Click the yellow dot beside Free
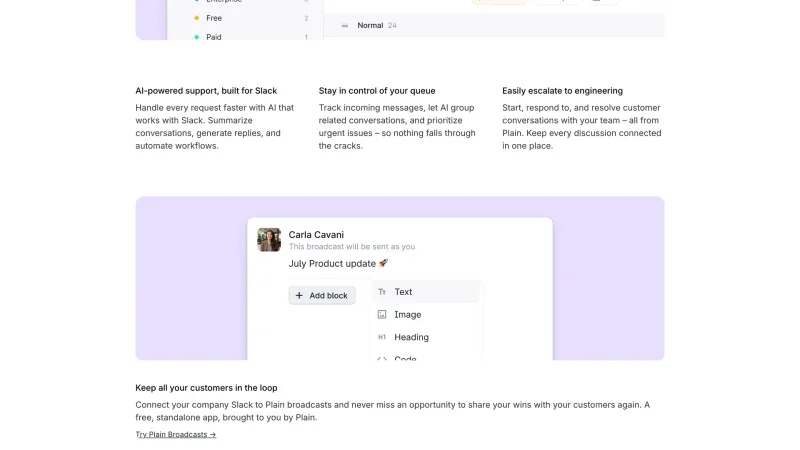The image size is (800, 450). (x=196, y=18)
